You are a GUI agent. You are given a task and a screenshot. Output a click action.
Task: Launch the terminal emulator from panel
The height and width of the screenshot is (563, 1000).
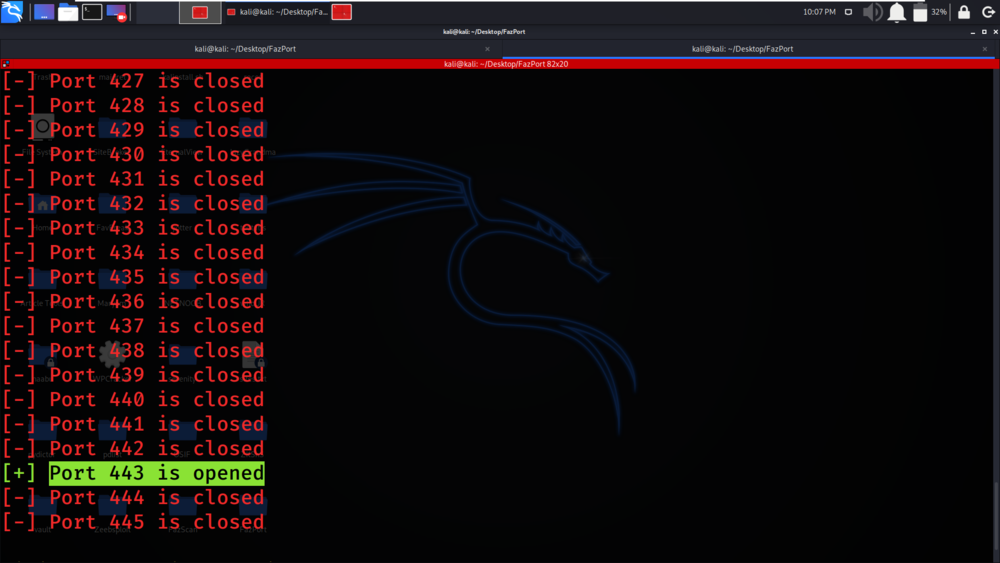coord(92,12)
